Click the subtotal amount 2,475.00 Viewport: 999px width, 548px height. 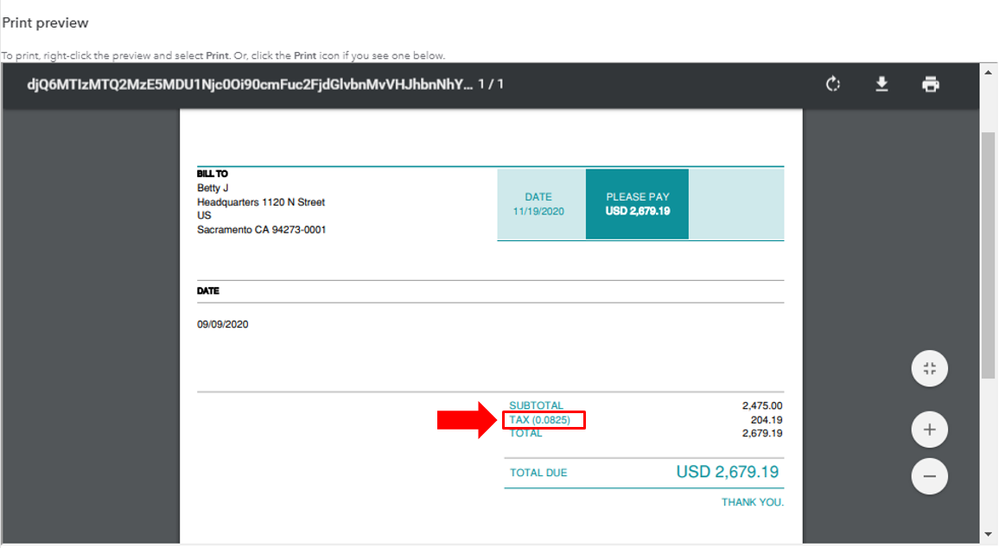click(762, 405)
